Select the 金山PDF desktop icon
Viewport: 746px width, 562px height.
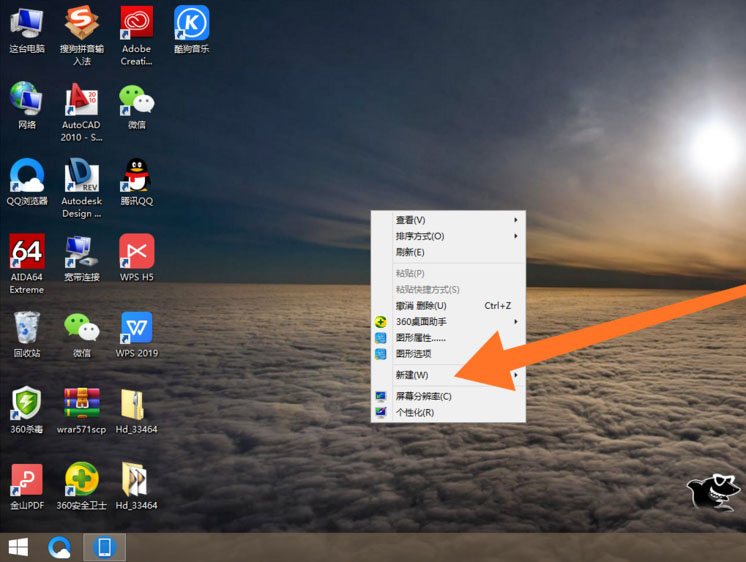click(x=27, y=486)
